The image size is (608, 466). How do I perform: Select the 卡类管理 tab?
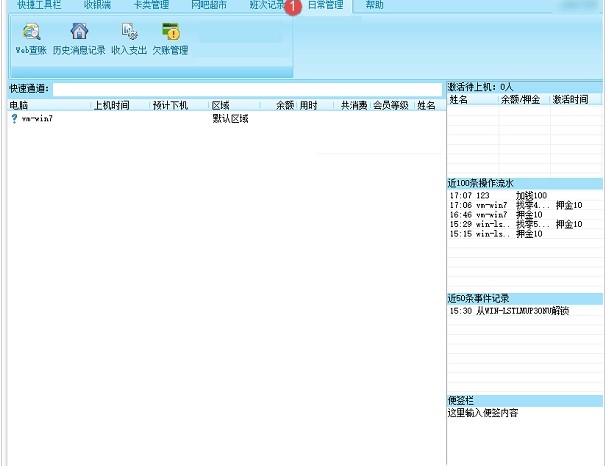(x=151, y=5)
